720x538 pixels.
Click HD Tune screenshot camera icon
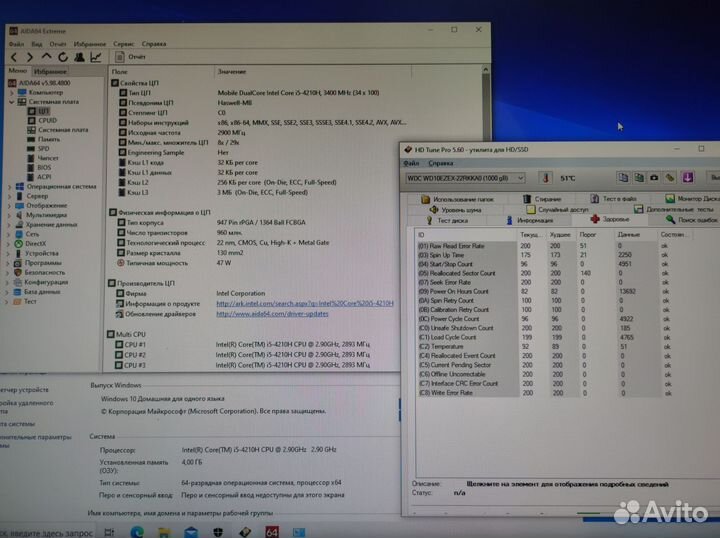tap(654, 178)
